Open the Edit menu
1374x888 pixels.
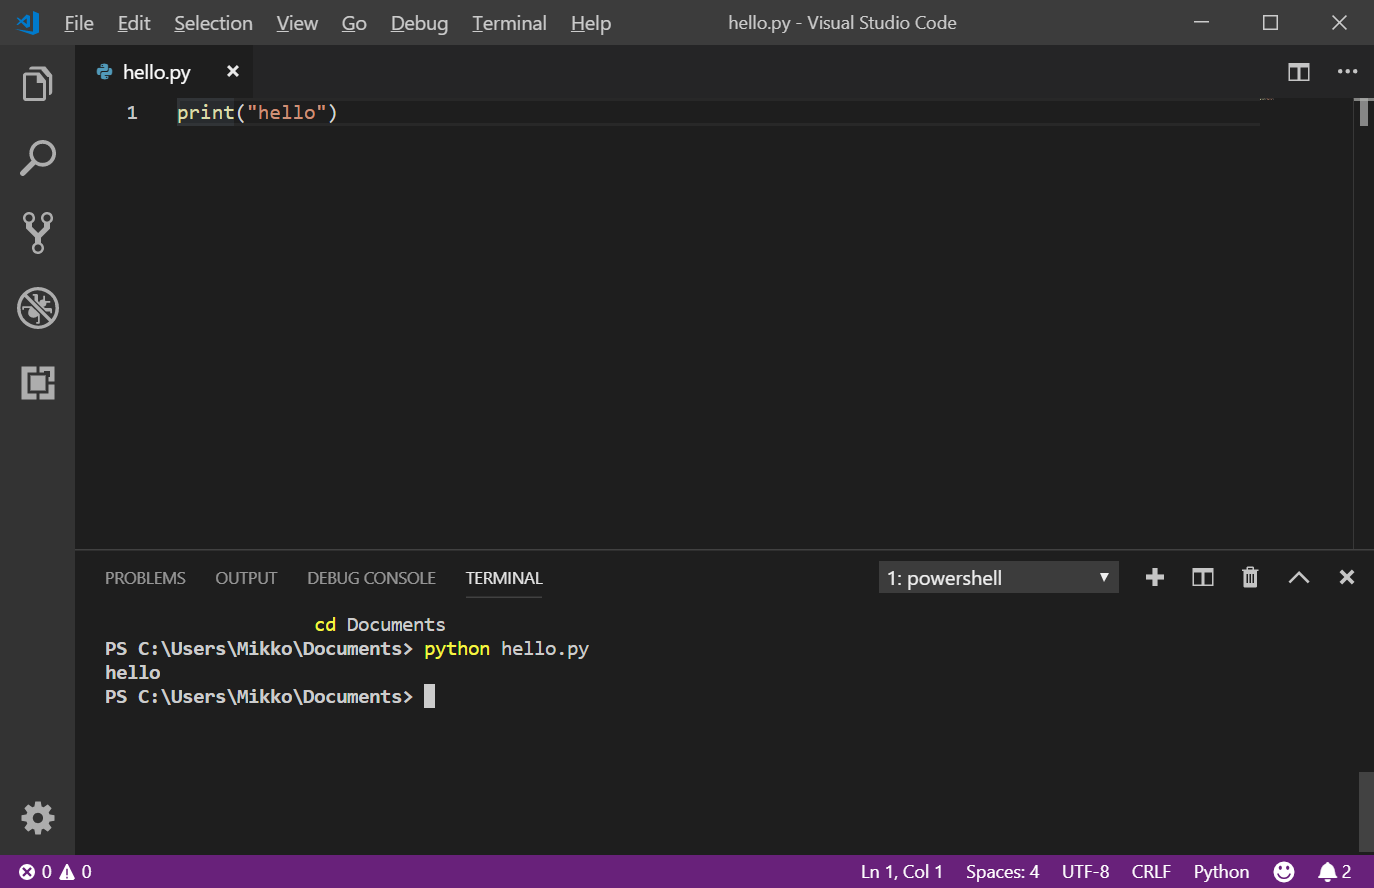(x=134, y=23)
